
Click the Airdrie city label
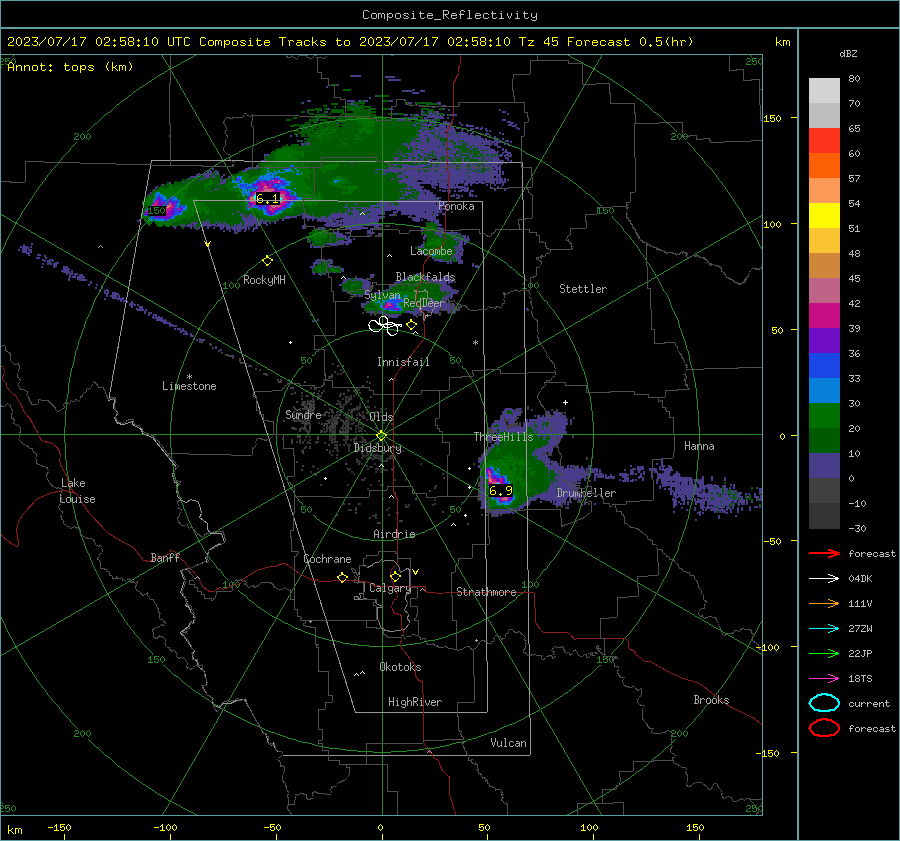[394, 534]
